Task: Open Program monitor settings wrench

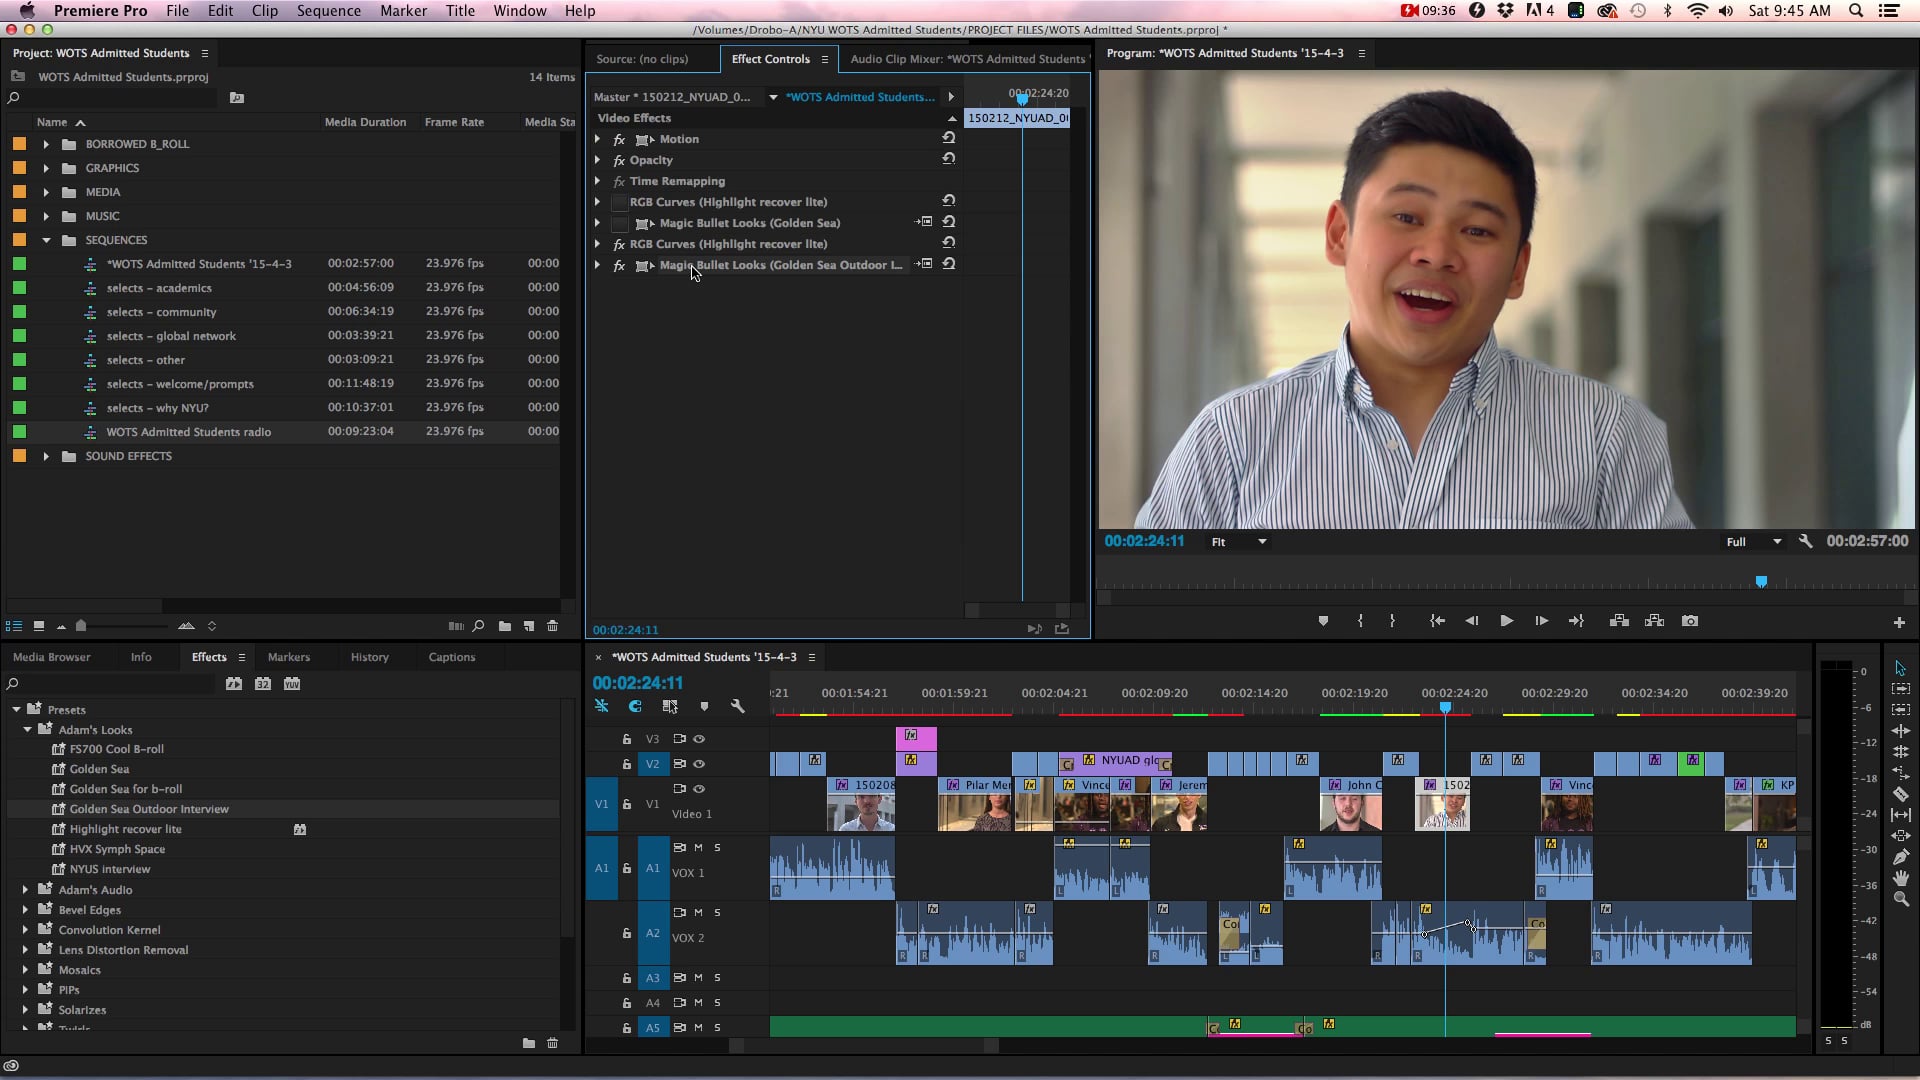Action: tap(1805, 541)
